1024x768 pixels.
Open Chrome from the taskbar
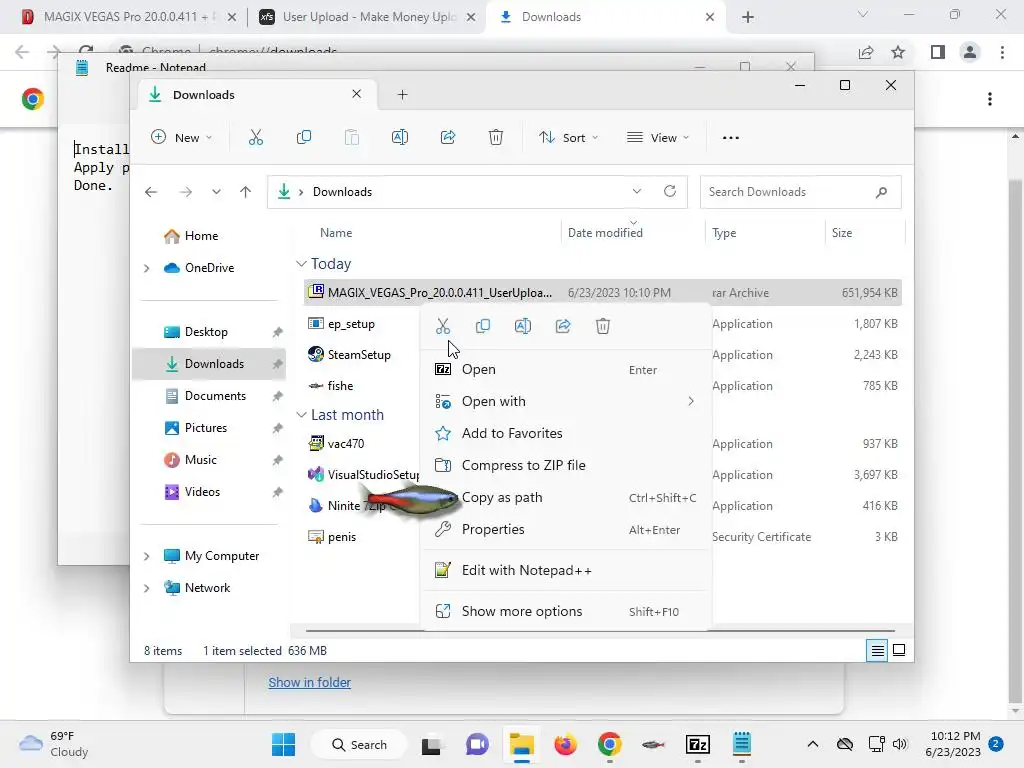pyautogui.click(x=609, y=744)
